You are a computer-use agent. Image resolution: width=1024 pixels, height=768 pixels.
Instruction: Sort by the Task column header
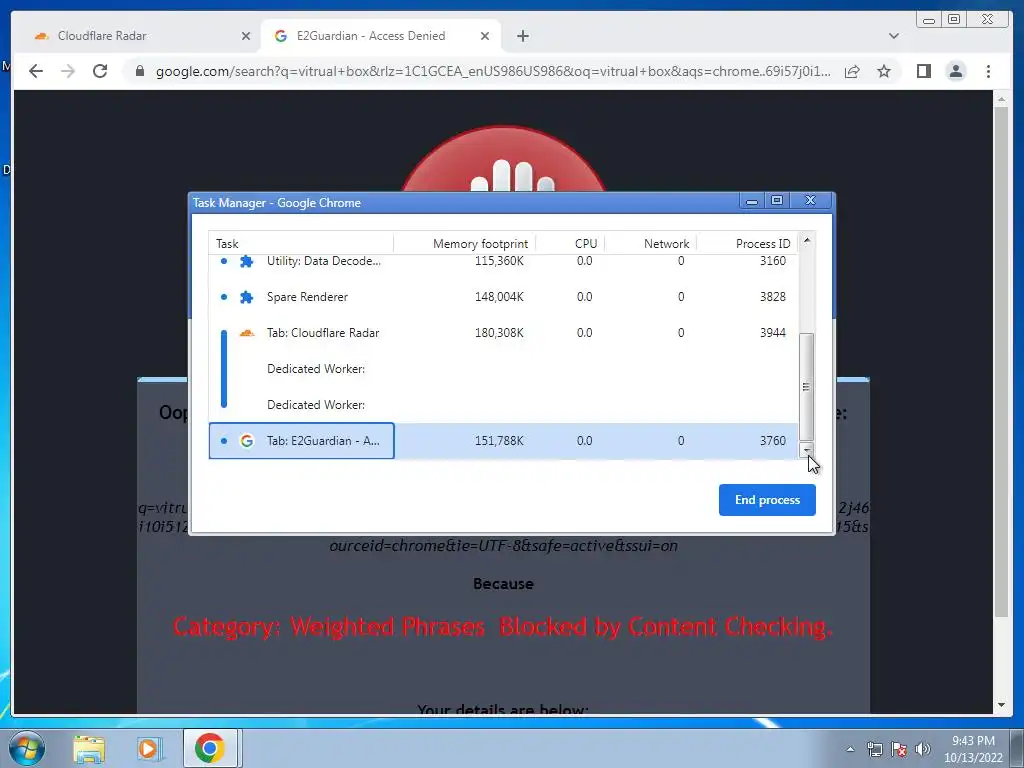tap(301, 244)
